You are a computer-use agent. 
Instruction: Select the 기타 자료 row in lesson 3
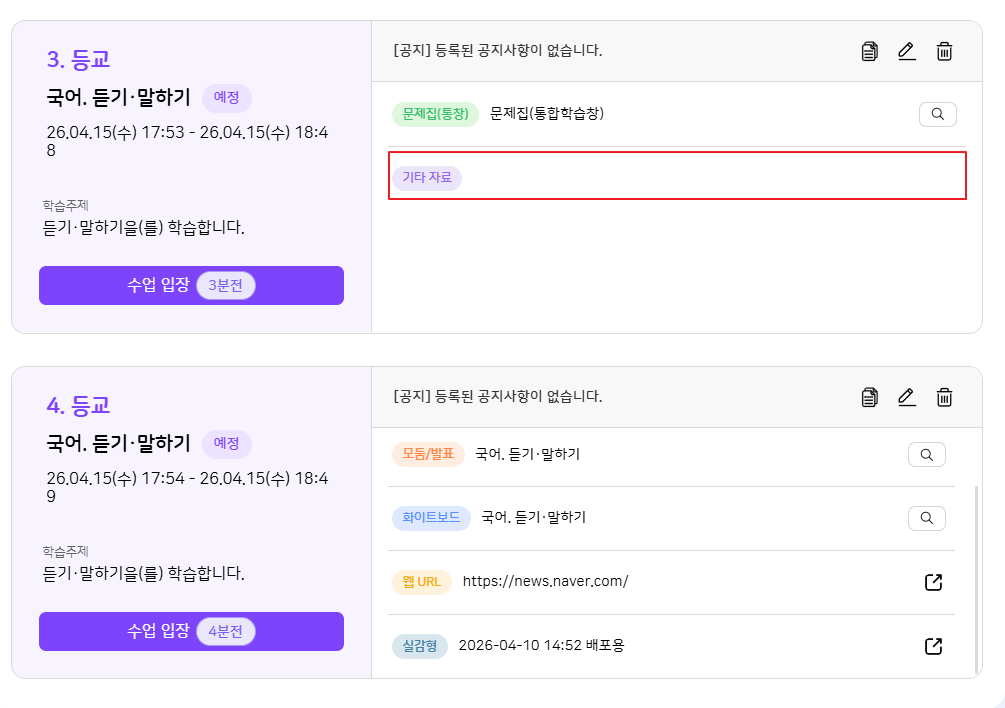(676, 176)
